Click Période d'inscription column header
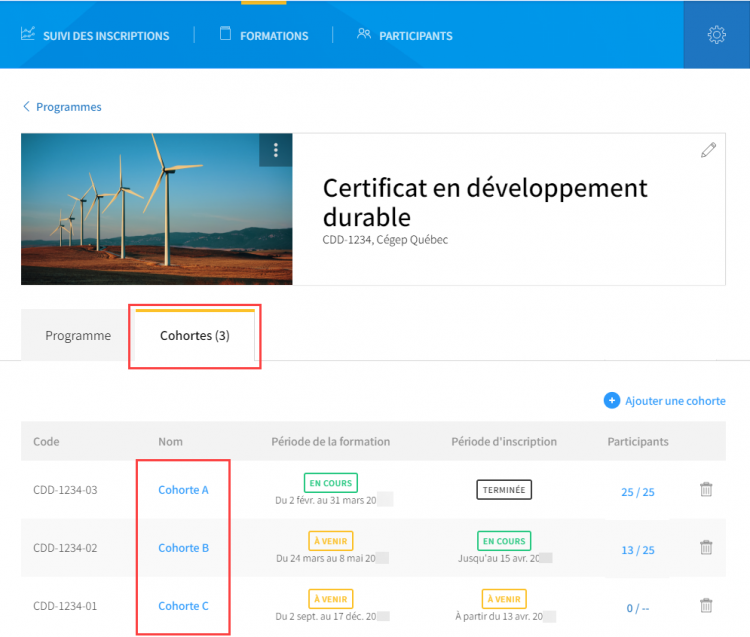The height and width of the screenshot is (637, 750). [x=504, y=441]
